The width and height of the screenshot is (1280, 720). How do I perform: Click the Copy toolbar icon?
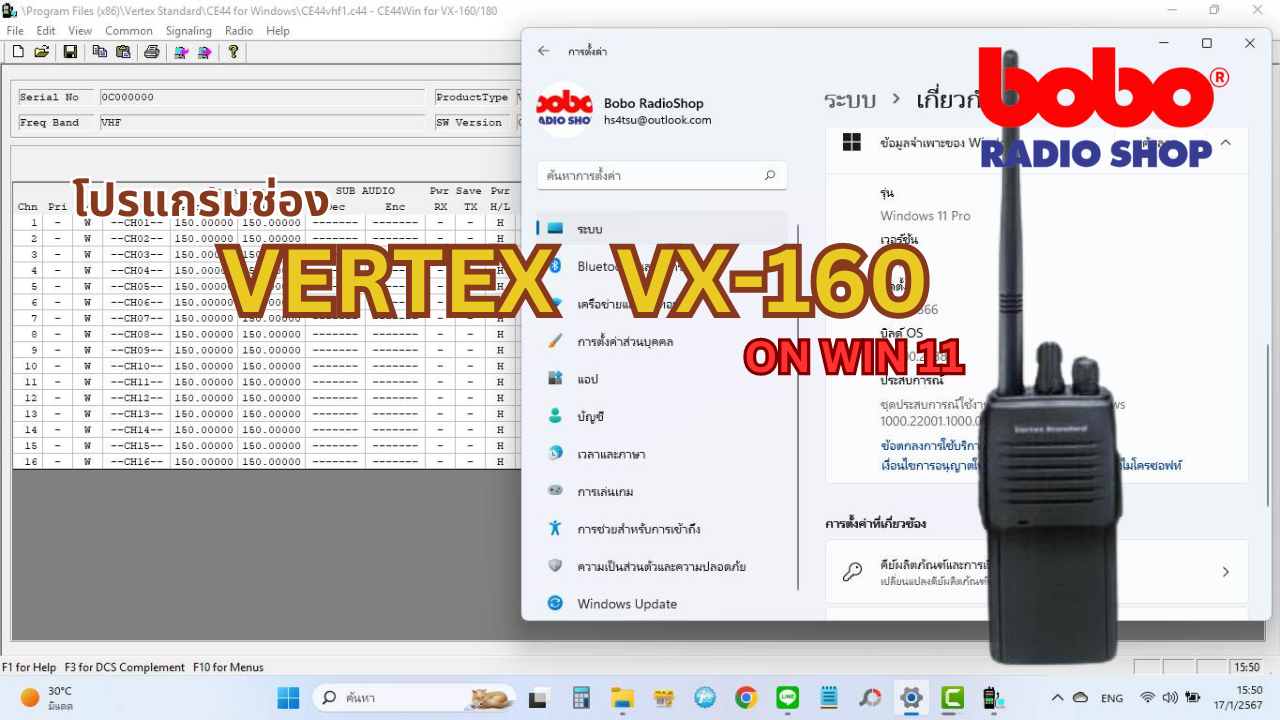[x=99, y=52]
